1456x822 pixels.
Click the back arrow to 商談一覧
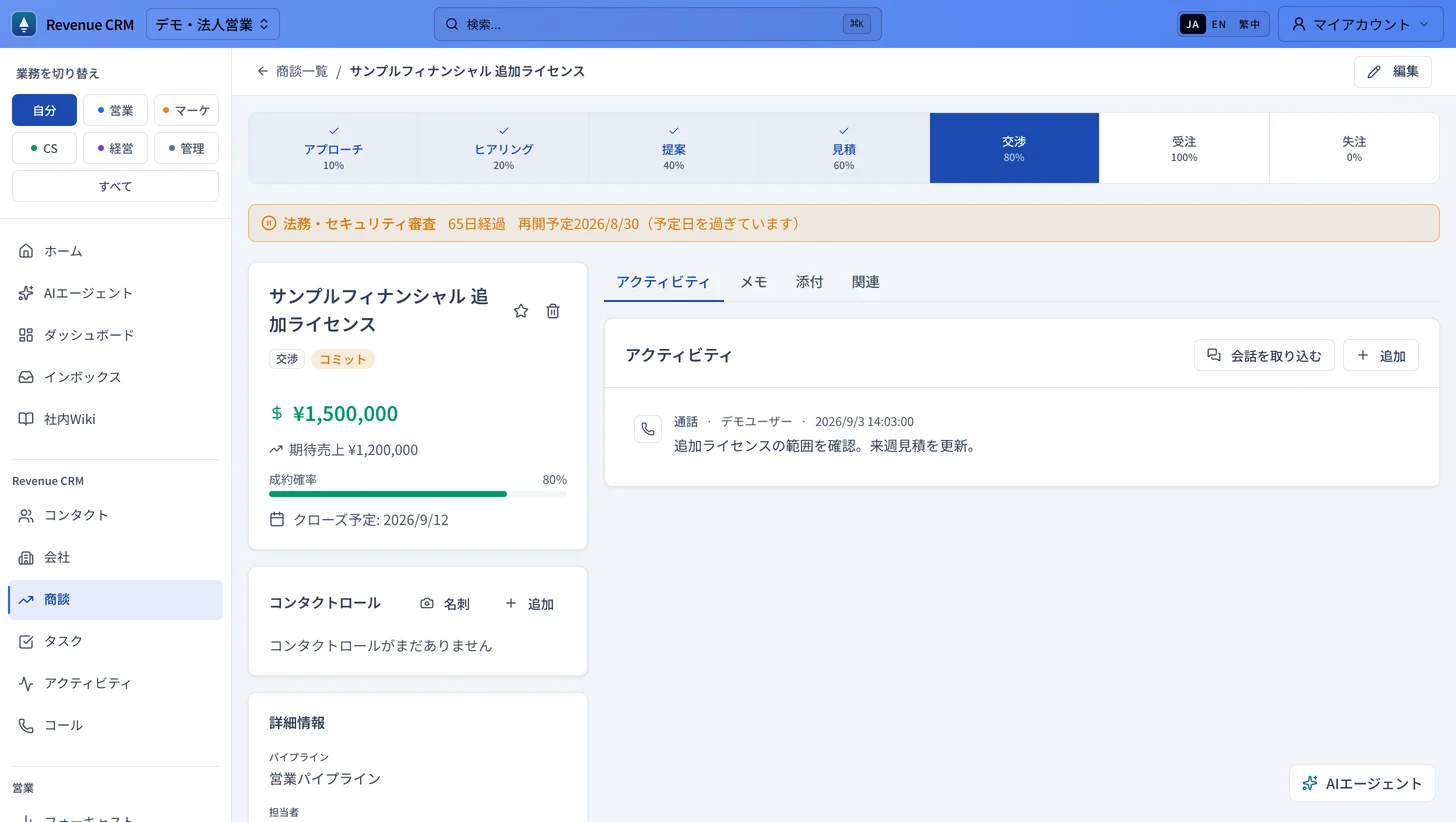(x=263, y=71)
